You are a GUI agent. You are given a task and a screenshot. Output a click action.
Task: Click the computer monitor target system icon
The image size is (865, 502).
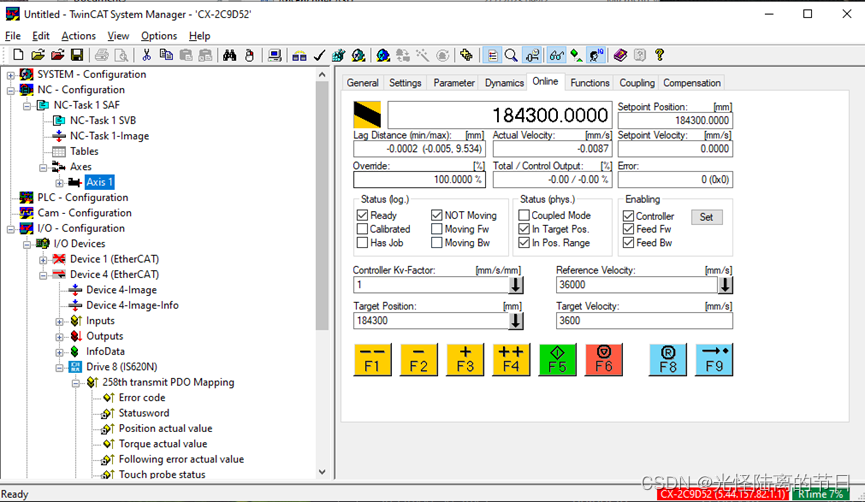click(274, 55)
